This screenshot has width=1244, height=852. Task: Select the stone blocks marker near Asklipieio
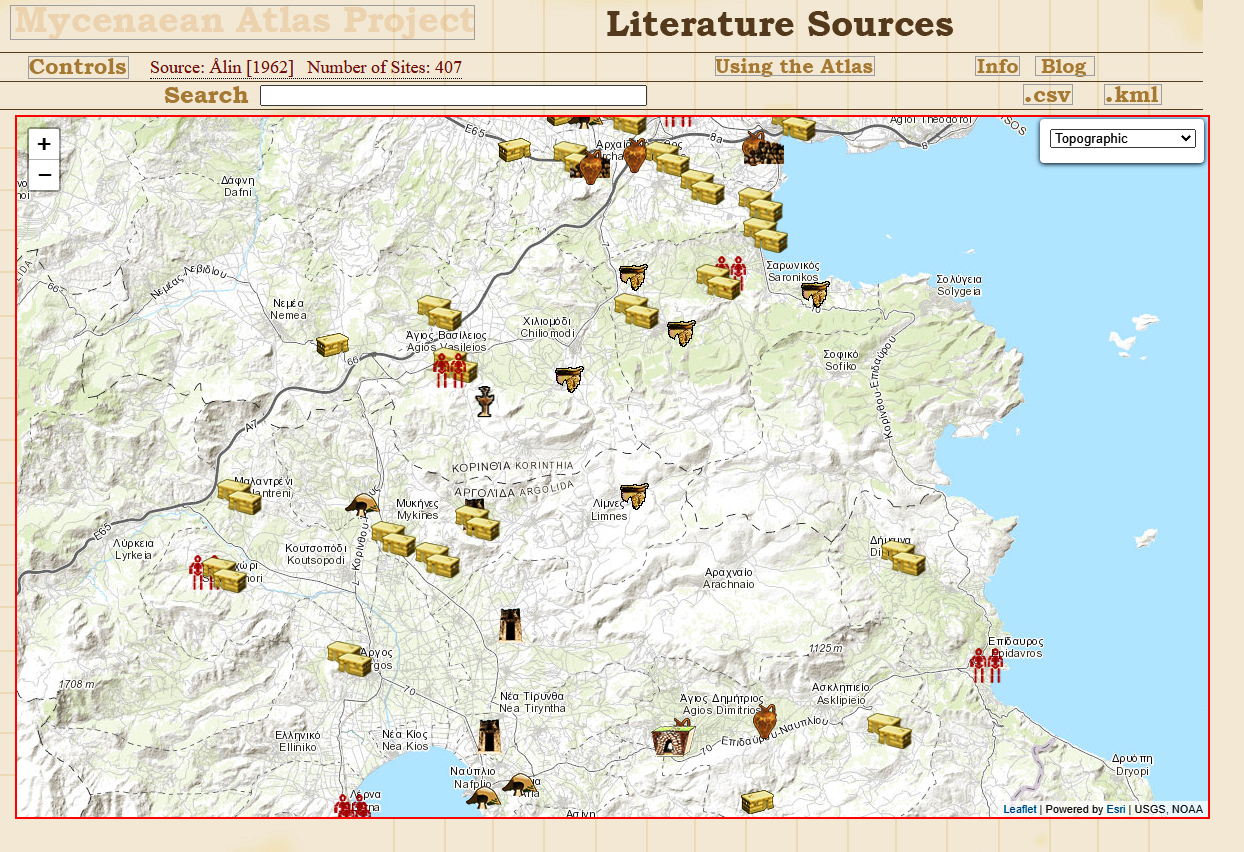click(x=889, y=731)
